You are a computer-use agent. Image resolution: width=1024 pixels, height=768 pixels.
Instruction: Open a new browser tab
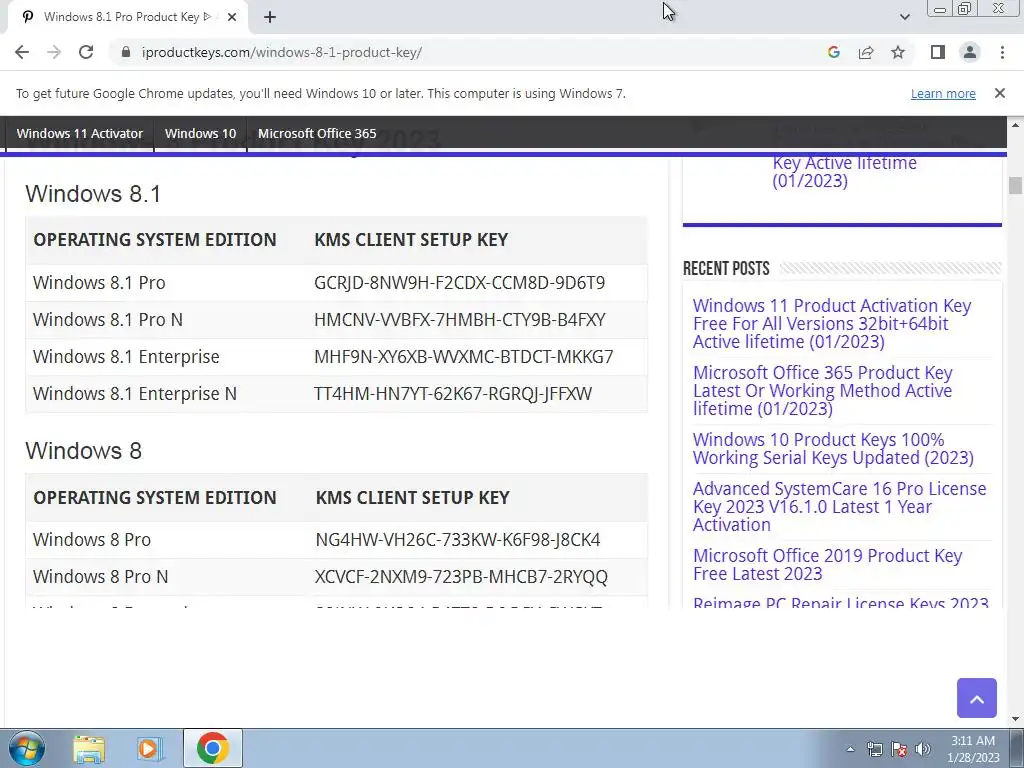pos(270,17)
